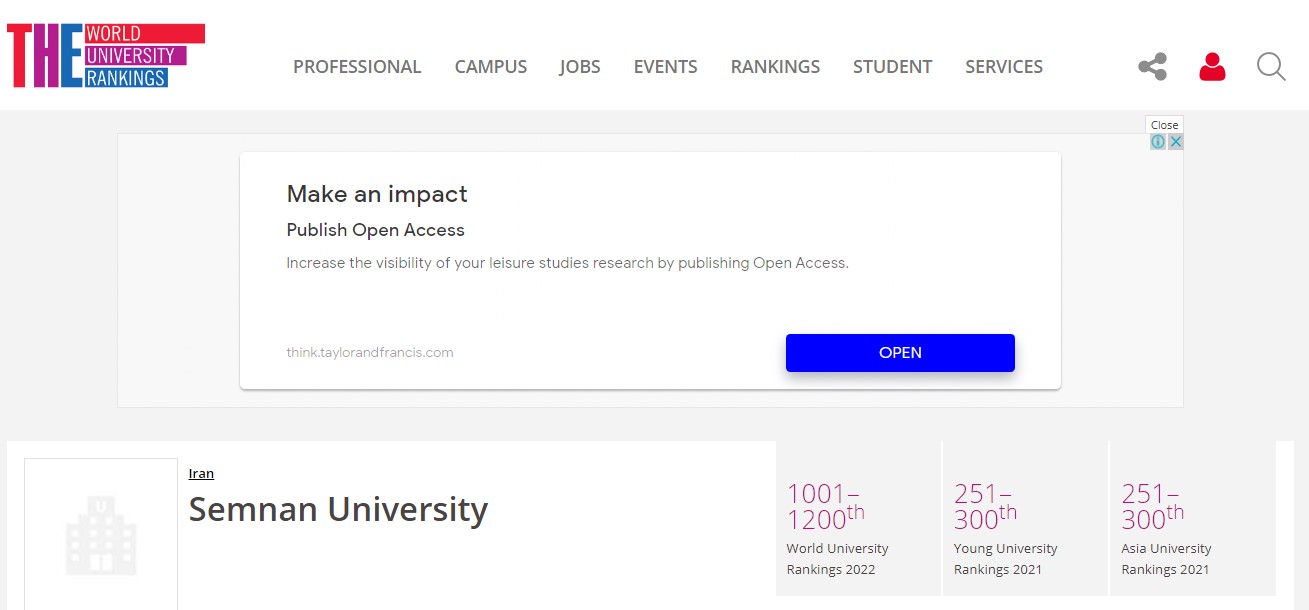
Task: Open the EVENTS menu
Action: (x=666, y=67)
